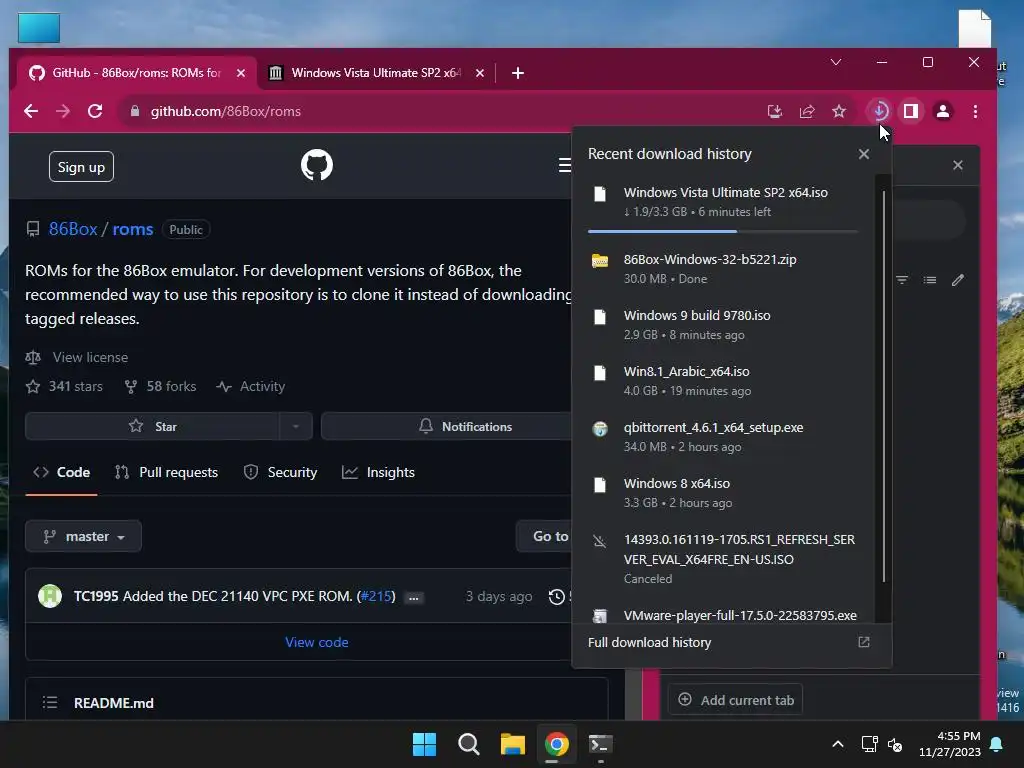1024x768 pixels.
Task: Open Star button dropdown arrow
Action: 296,426
